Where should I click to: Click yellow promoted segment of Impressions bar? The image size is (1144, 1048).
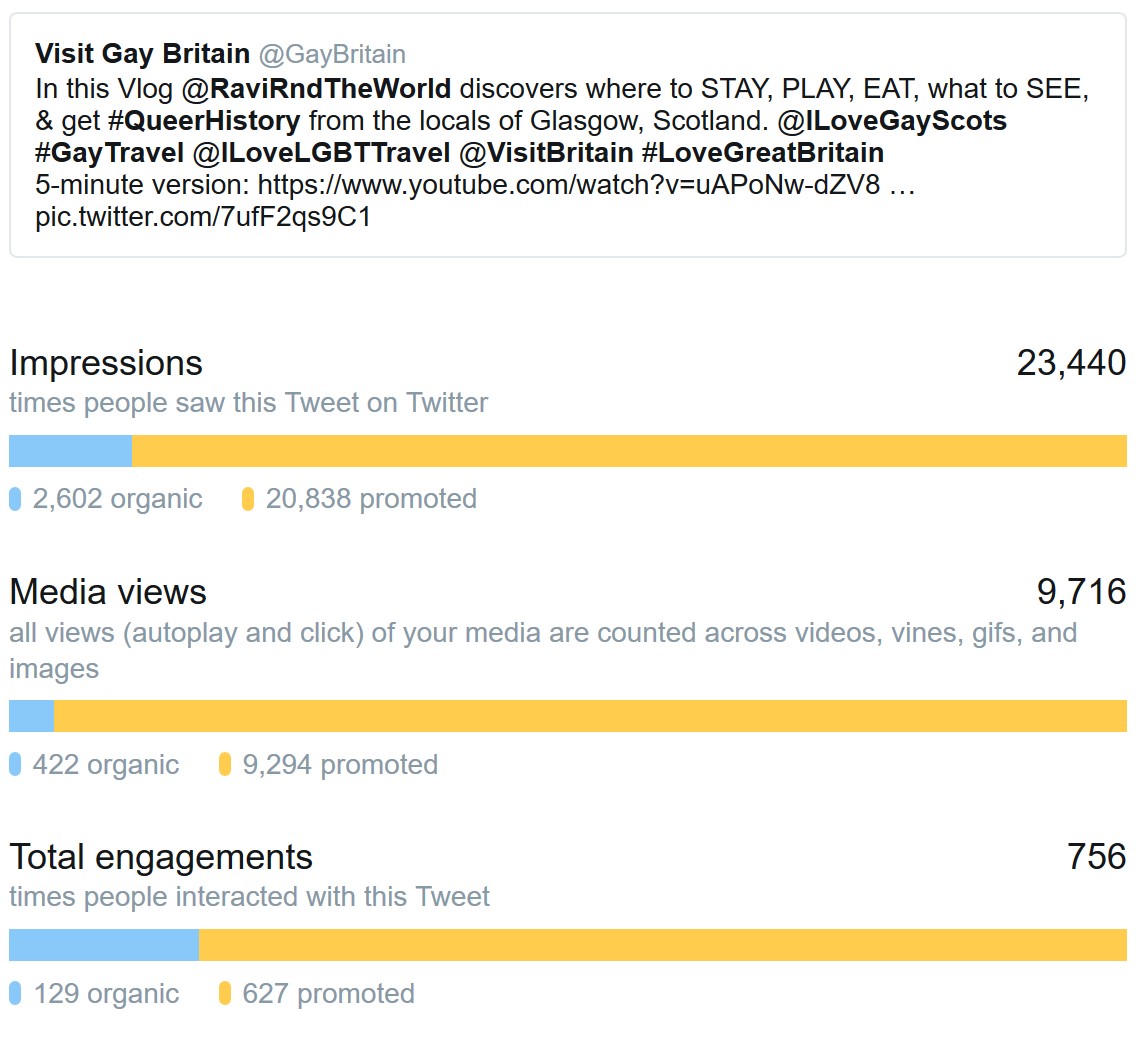click(x=630, y=451)
